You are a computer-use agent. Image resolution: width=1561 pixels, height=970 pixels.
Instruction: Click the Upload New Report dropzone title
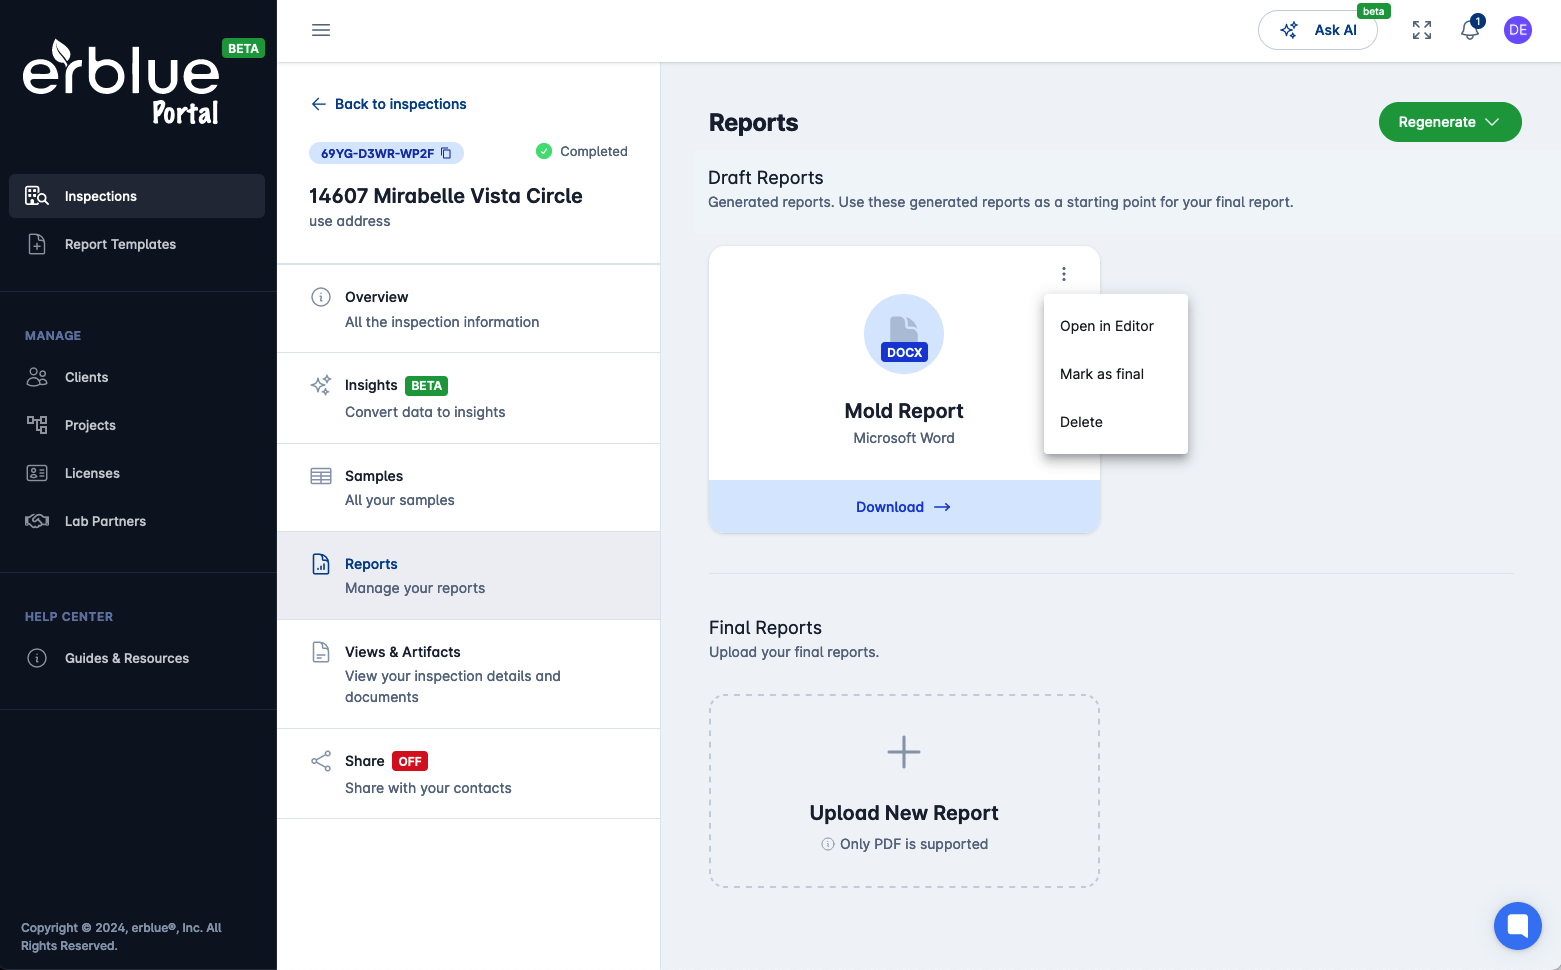(904, 813)
